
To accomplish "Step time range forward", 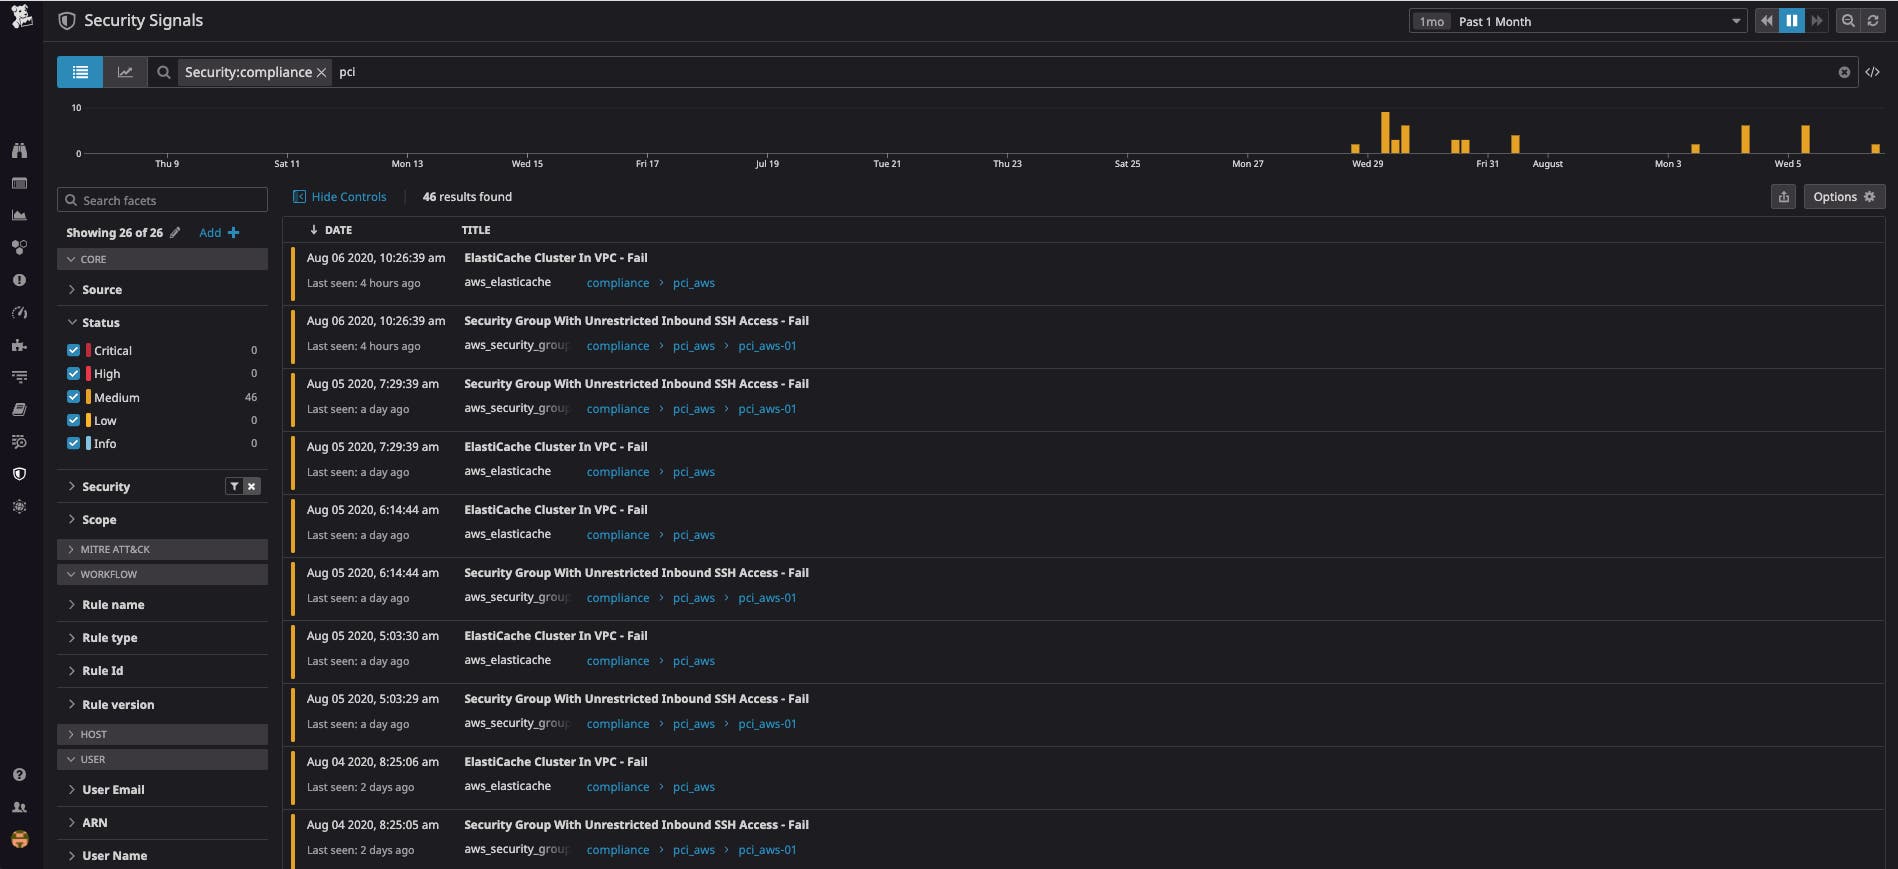I will 1817,21.
